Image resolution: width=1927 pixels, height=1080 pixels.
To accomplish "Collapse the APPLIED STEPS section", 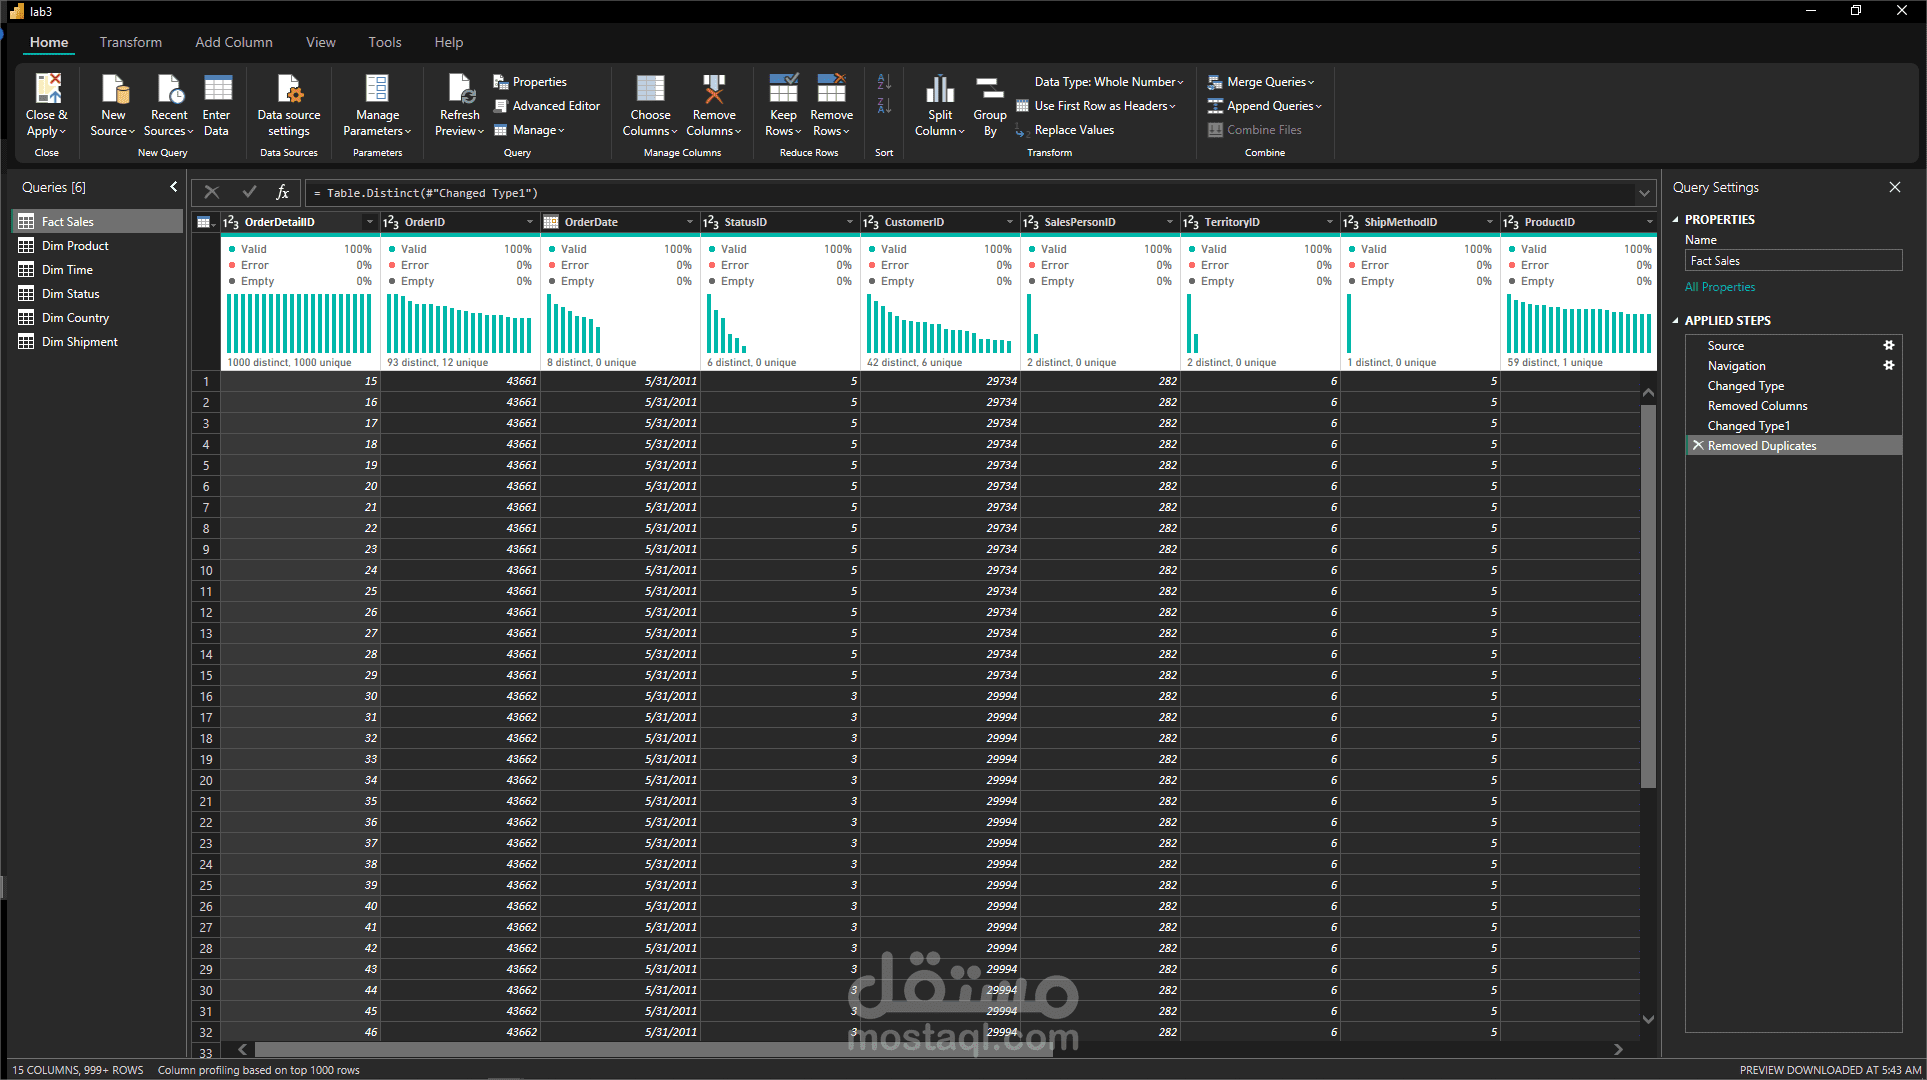I will pyautogui.click(x=1677, y=321).
